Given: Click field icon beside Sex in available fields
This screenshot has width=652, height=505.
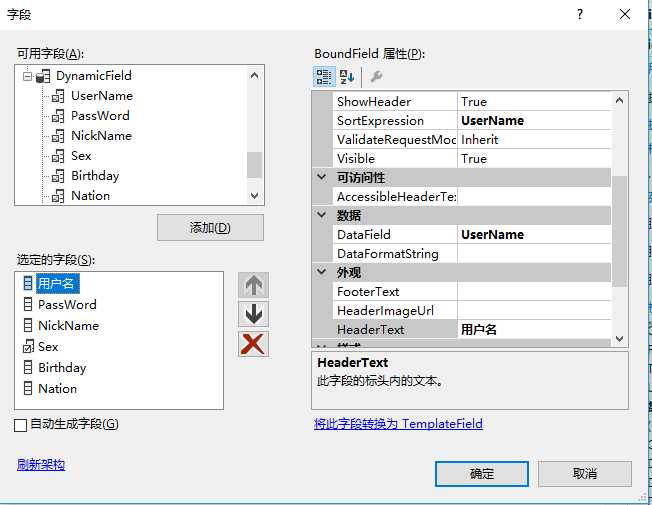Looking at the screenshot, I should coord(58,156).
